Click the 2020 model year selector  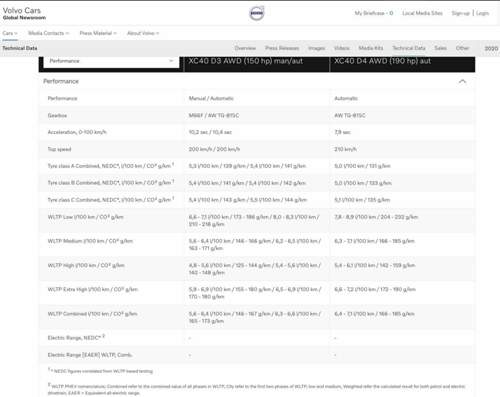[491, 49]
